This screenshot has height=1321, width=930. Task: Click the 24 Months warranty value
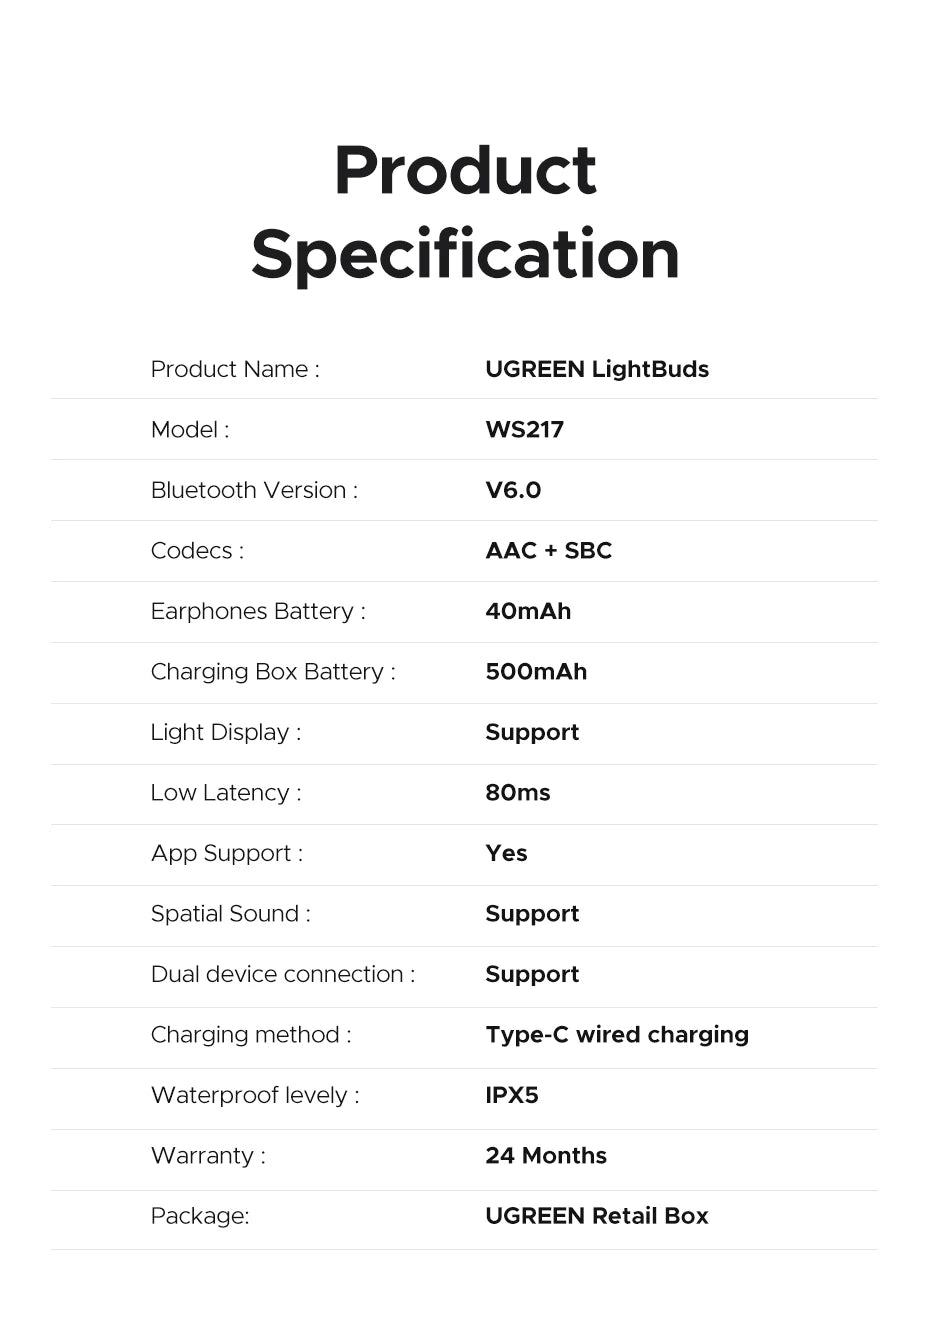click(545, 1156)
